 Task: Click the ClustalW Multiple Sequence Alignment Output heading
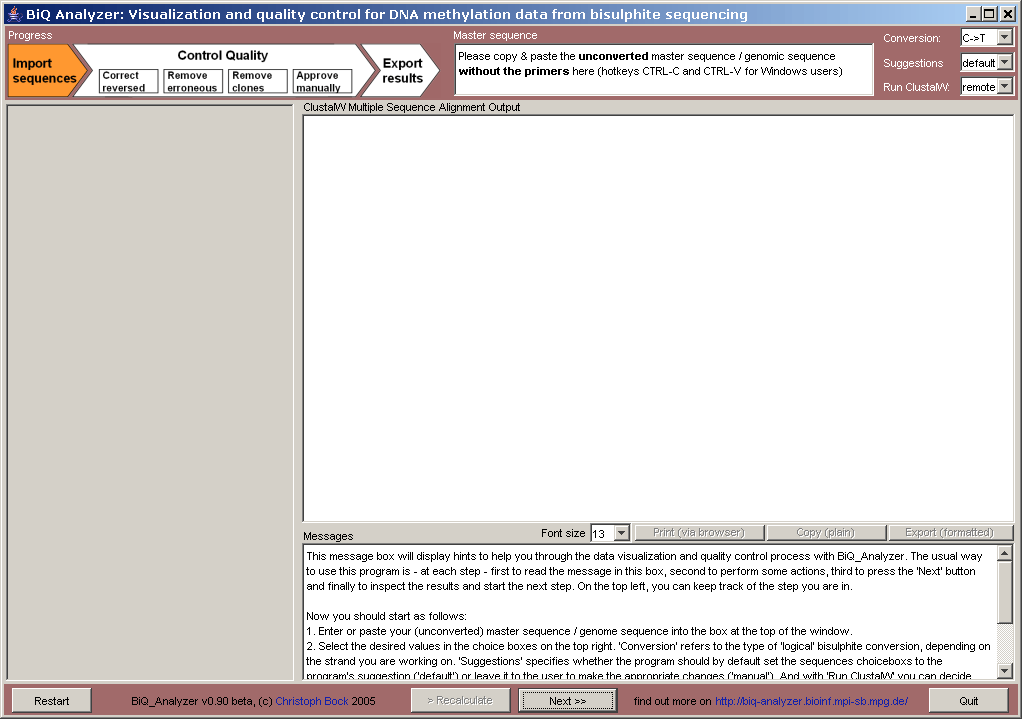click(411, 107)
